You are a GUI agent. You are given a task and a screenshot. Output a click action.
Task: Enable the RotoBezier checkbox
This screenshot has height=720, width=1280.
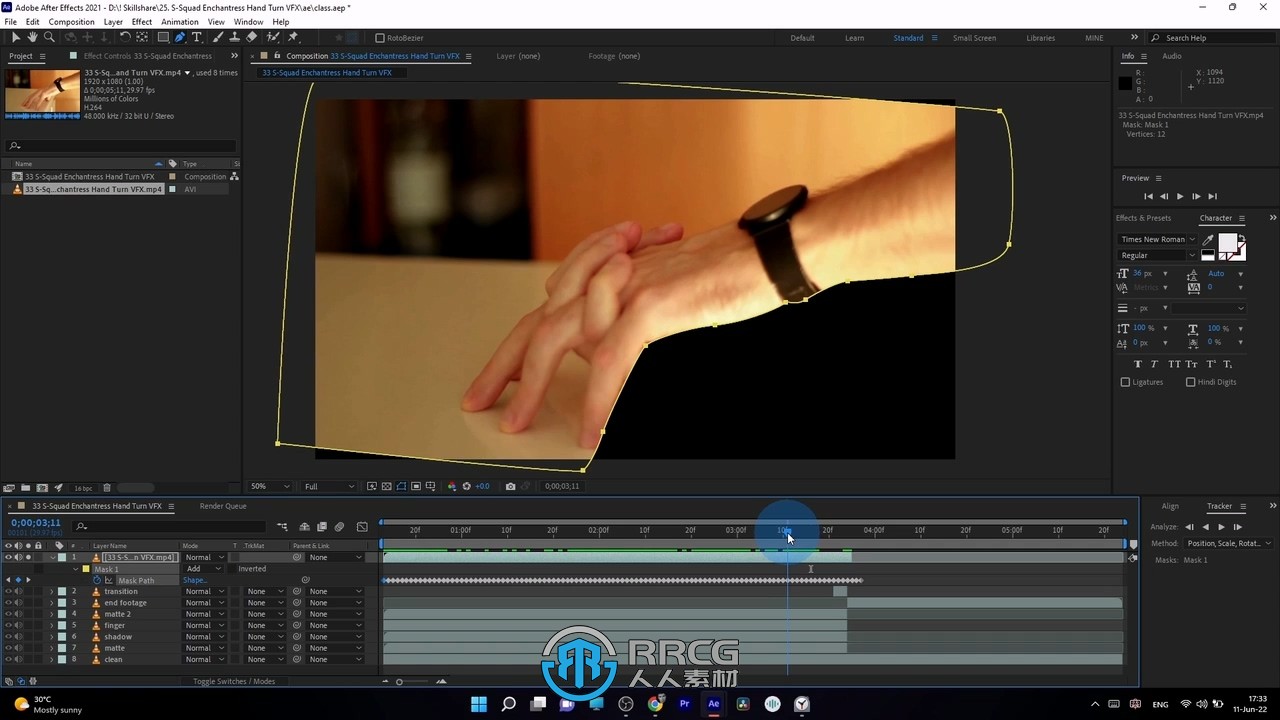pos(380,38)
